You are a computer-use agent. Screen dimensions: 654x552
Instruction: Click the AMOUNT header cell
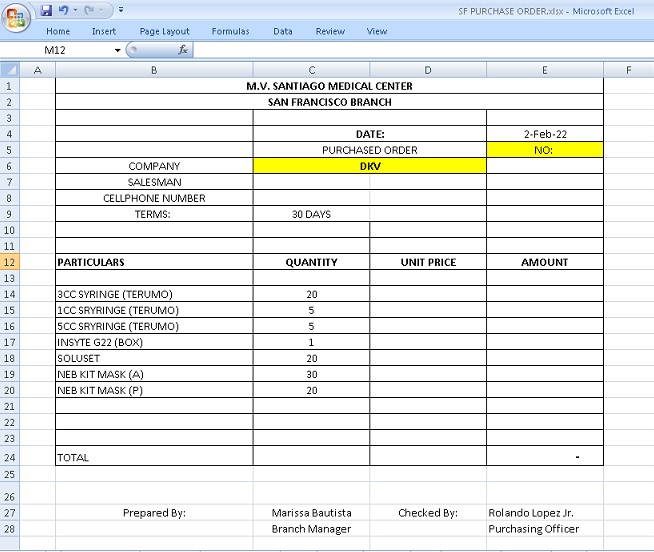pos(545,262)
